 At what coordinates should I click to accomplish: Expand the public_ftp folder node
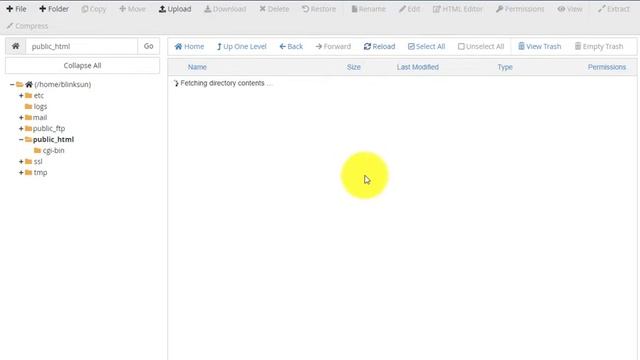(x=21, y=129)
